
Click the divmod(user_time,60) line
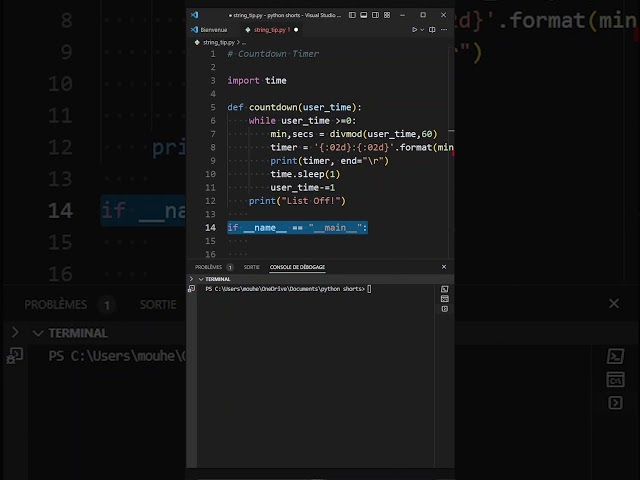click(353, 134)
